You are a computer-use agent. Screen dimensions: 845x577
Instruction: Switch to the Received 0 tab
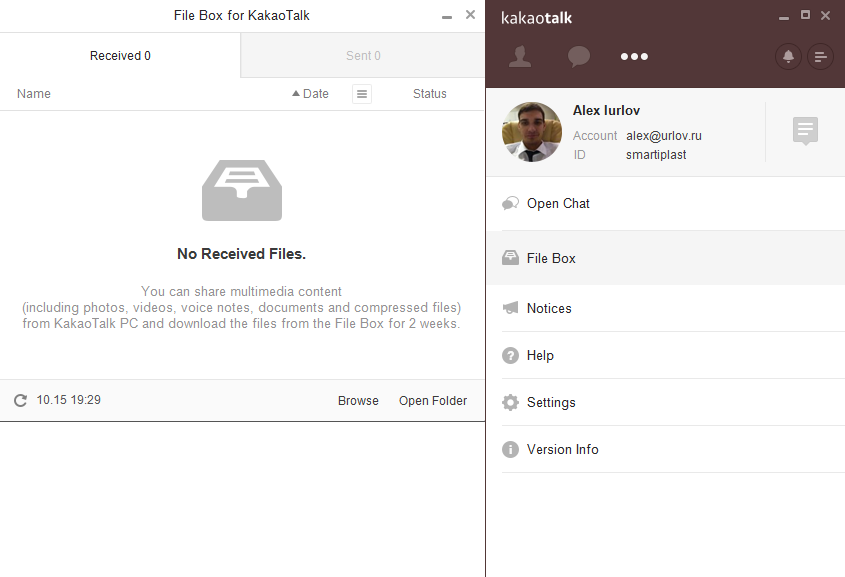click(120, 55)
